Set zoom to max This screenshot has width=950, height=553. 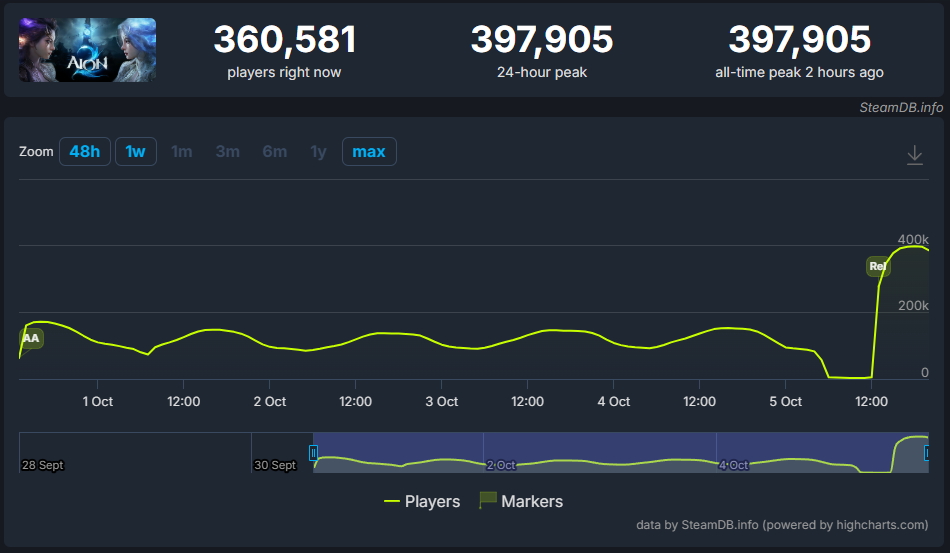click(x=369, y=151)
